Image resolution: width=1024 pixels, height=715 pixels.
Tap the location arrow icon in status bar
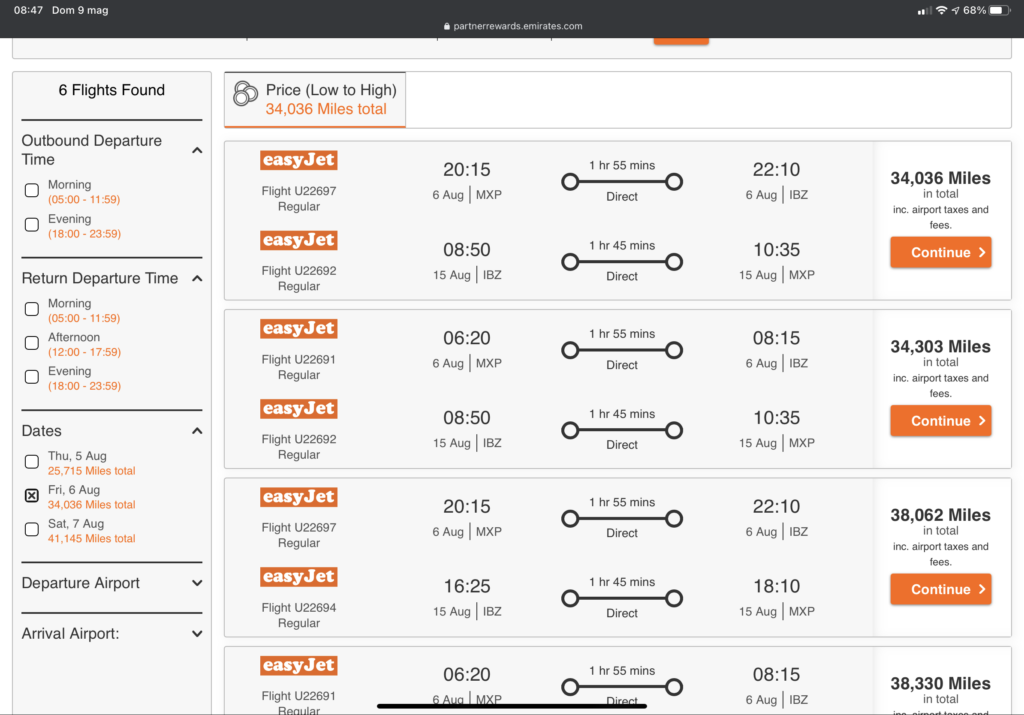coord(955,10)
